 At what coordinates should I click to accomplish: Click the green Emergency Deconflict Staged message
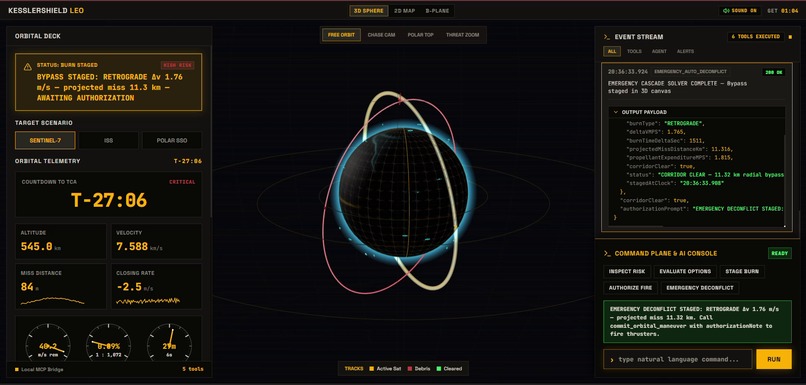(698, 322)
